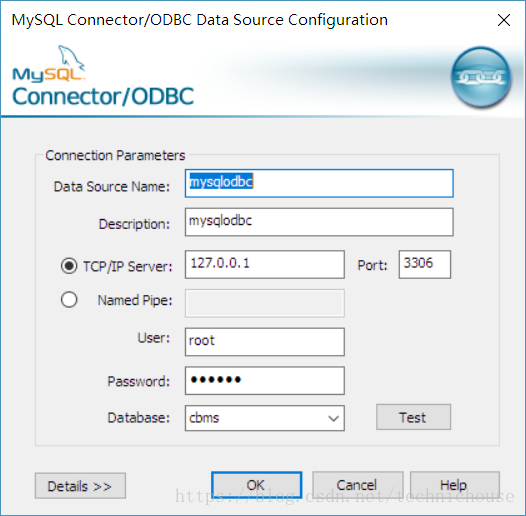Click the Port: label
Image resolution: width=526 pixels, height=516 pixels.
tap(372, 265)
